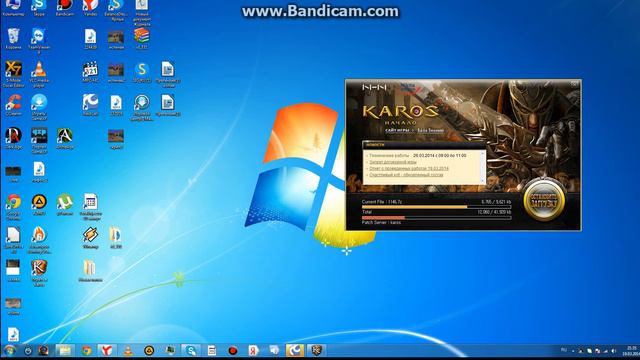
Task: Open the 'База Знаний' link in Karos launcher
Action: [430, 131]
